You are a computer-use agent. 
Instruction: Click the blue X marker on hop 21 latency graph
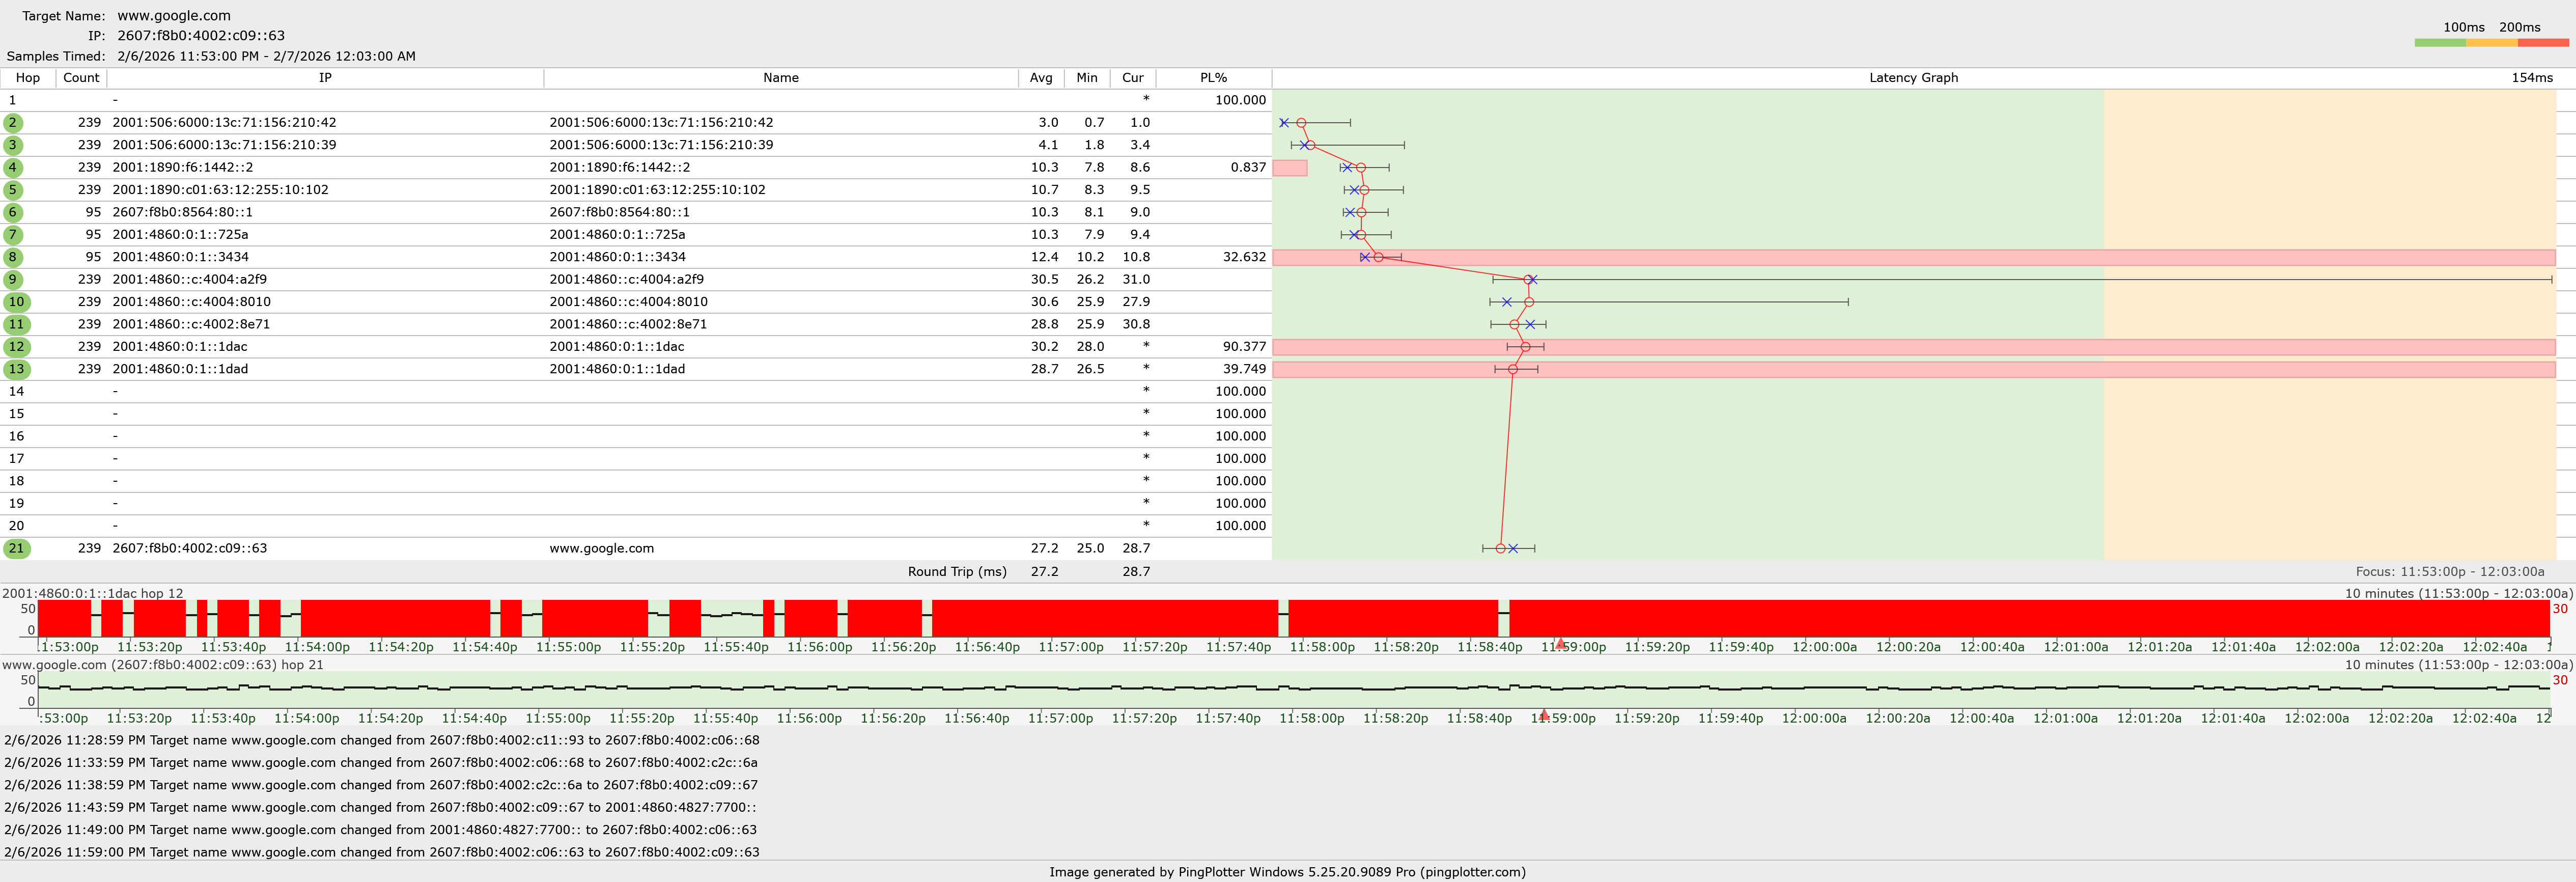(x=1513, y=548)
